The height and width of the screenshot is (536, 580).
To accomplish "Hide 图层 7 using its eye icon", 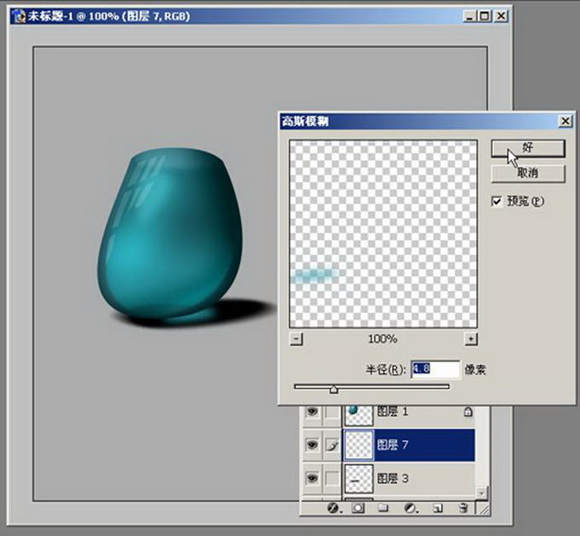I will click(x=312, y=445).
